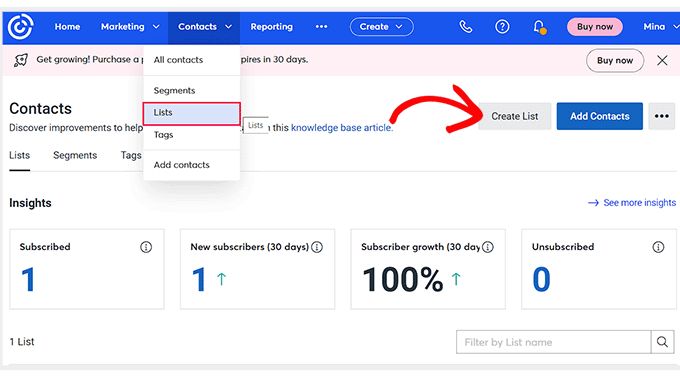Image resolution: width=680 pixels, height=377 pixels.
Task: Expand the Marketing menu
Action: click(x=130, y=27)
